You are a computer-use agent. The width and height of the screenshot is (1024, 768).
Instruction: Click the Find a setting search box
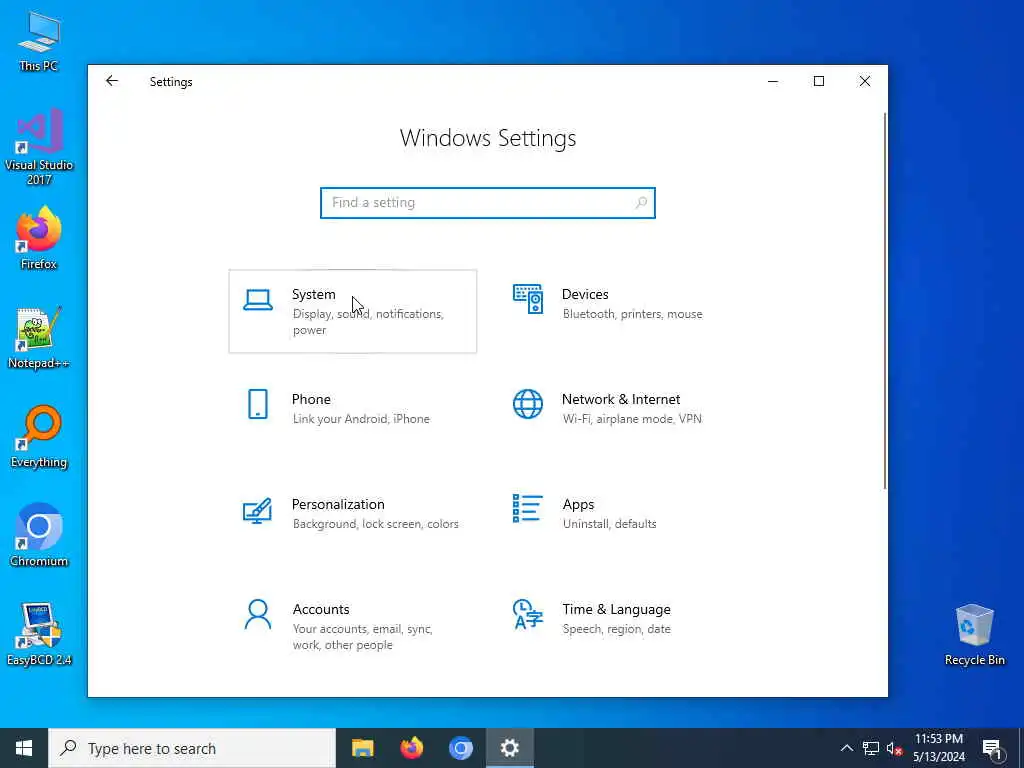[x=488, y=202]
